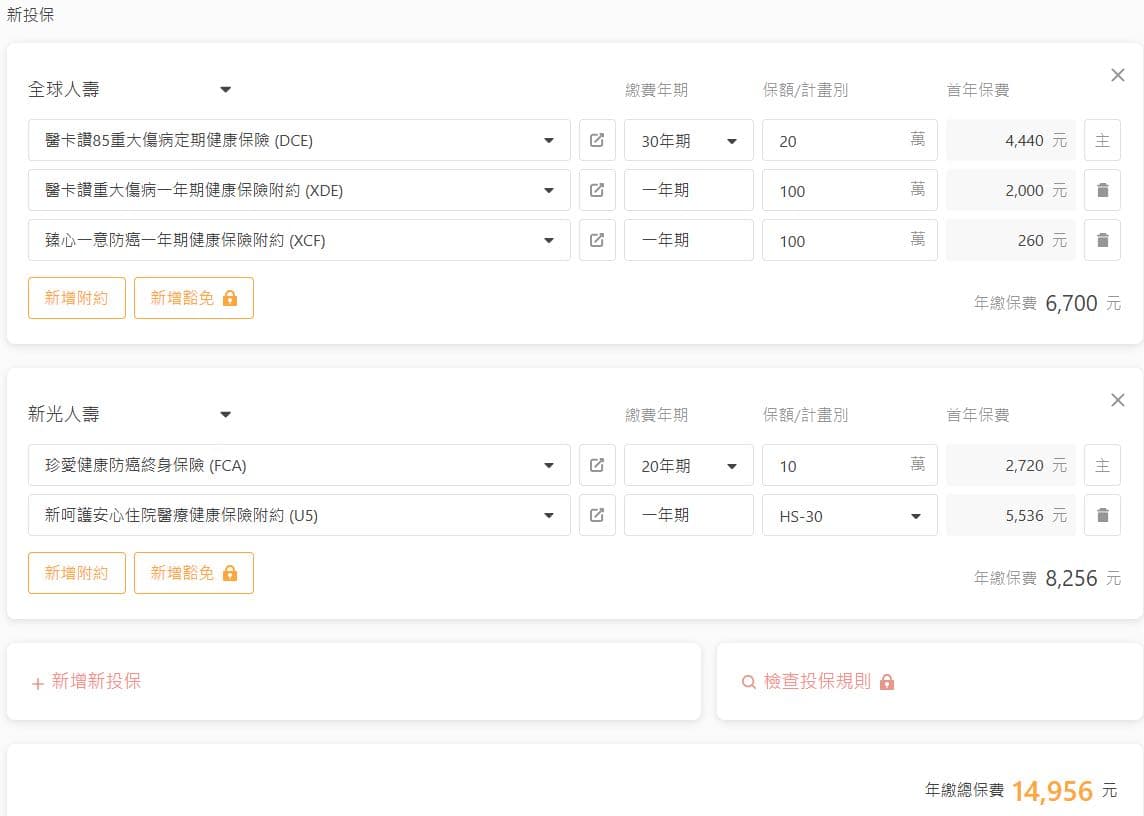The image size is (1144, 816).
Task: Open external link for 臻心一意防癌 (XCF) rider
Action: pos(597,240)
